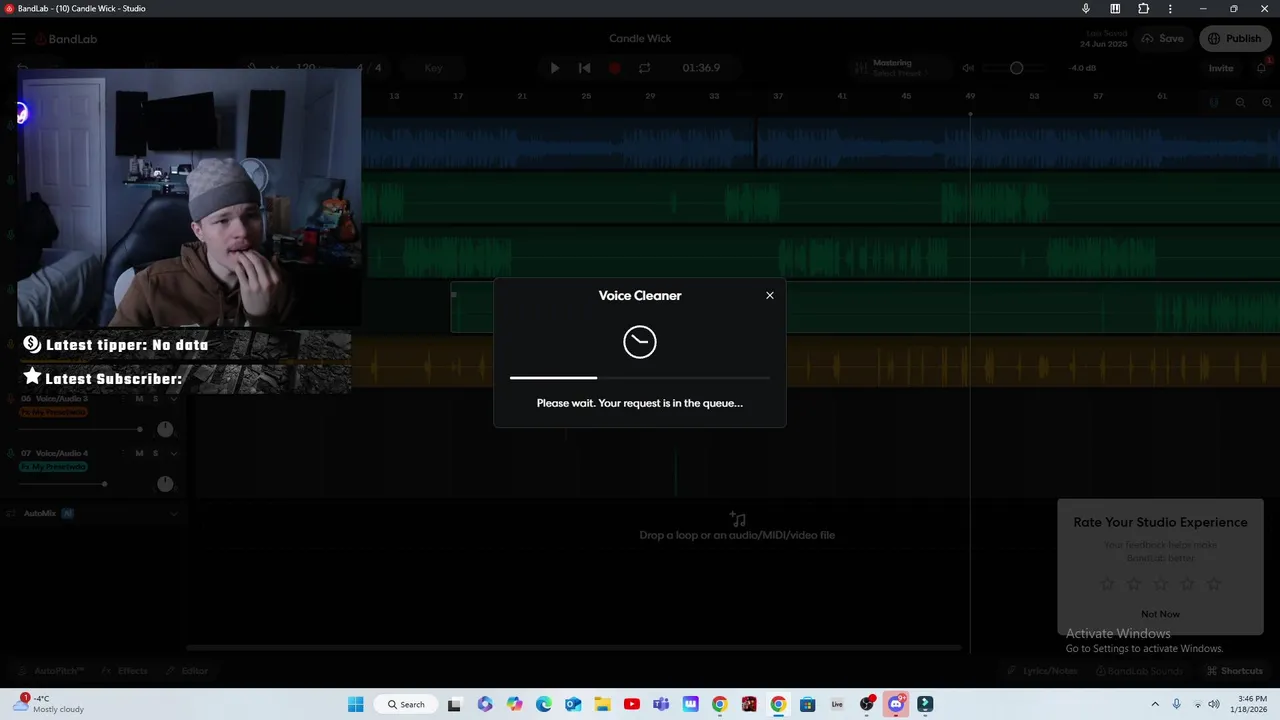This screenshot has height=720, width=1280.
Task: Open the Chrome extensions puzzle icon
Action: [x=1144, y=9]
